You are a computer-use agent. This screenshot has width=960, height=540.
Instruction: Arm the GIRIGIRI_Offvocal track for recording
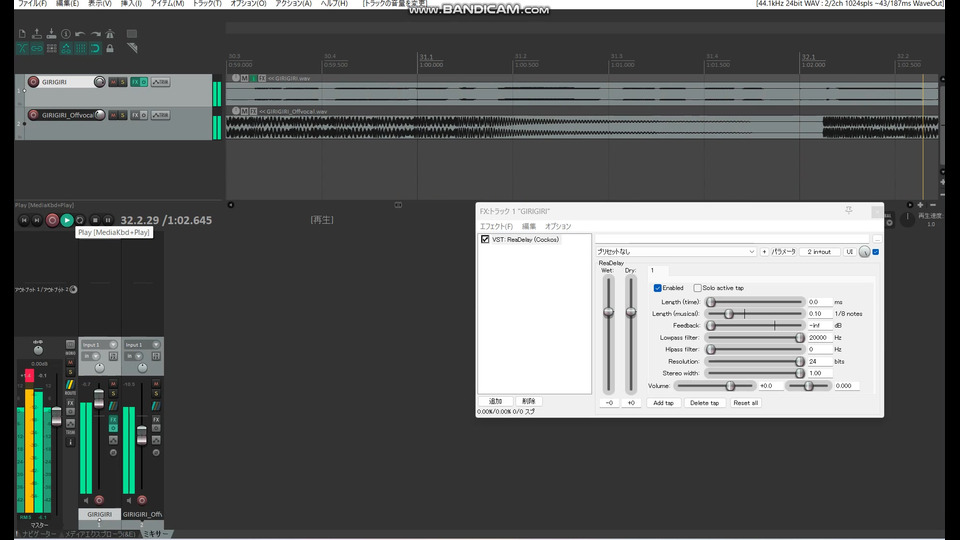[33, 115]
